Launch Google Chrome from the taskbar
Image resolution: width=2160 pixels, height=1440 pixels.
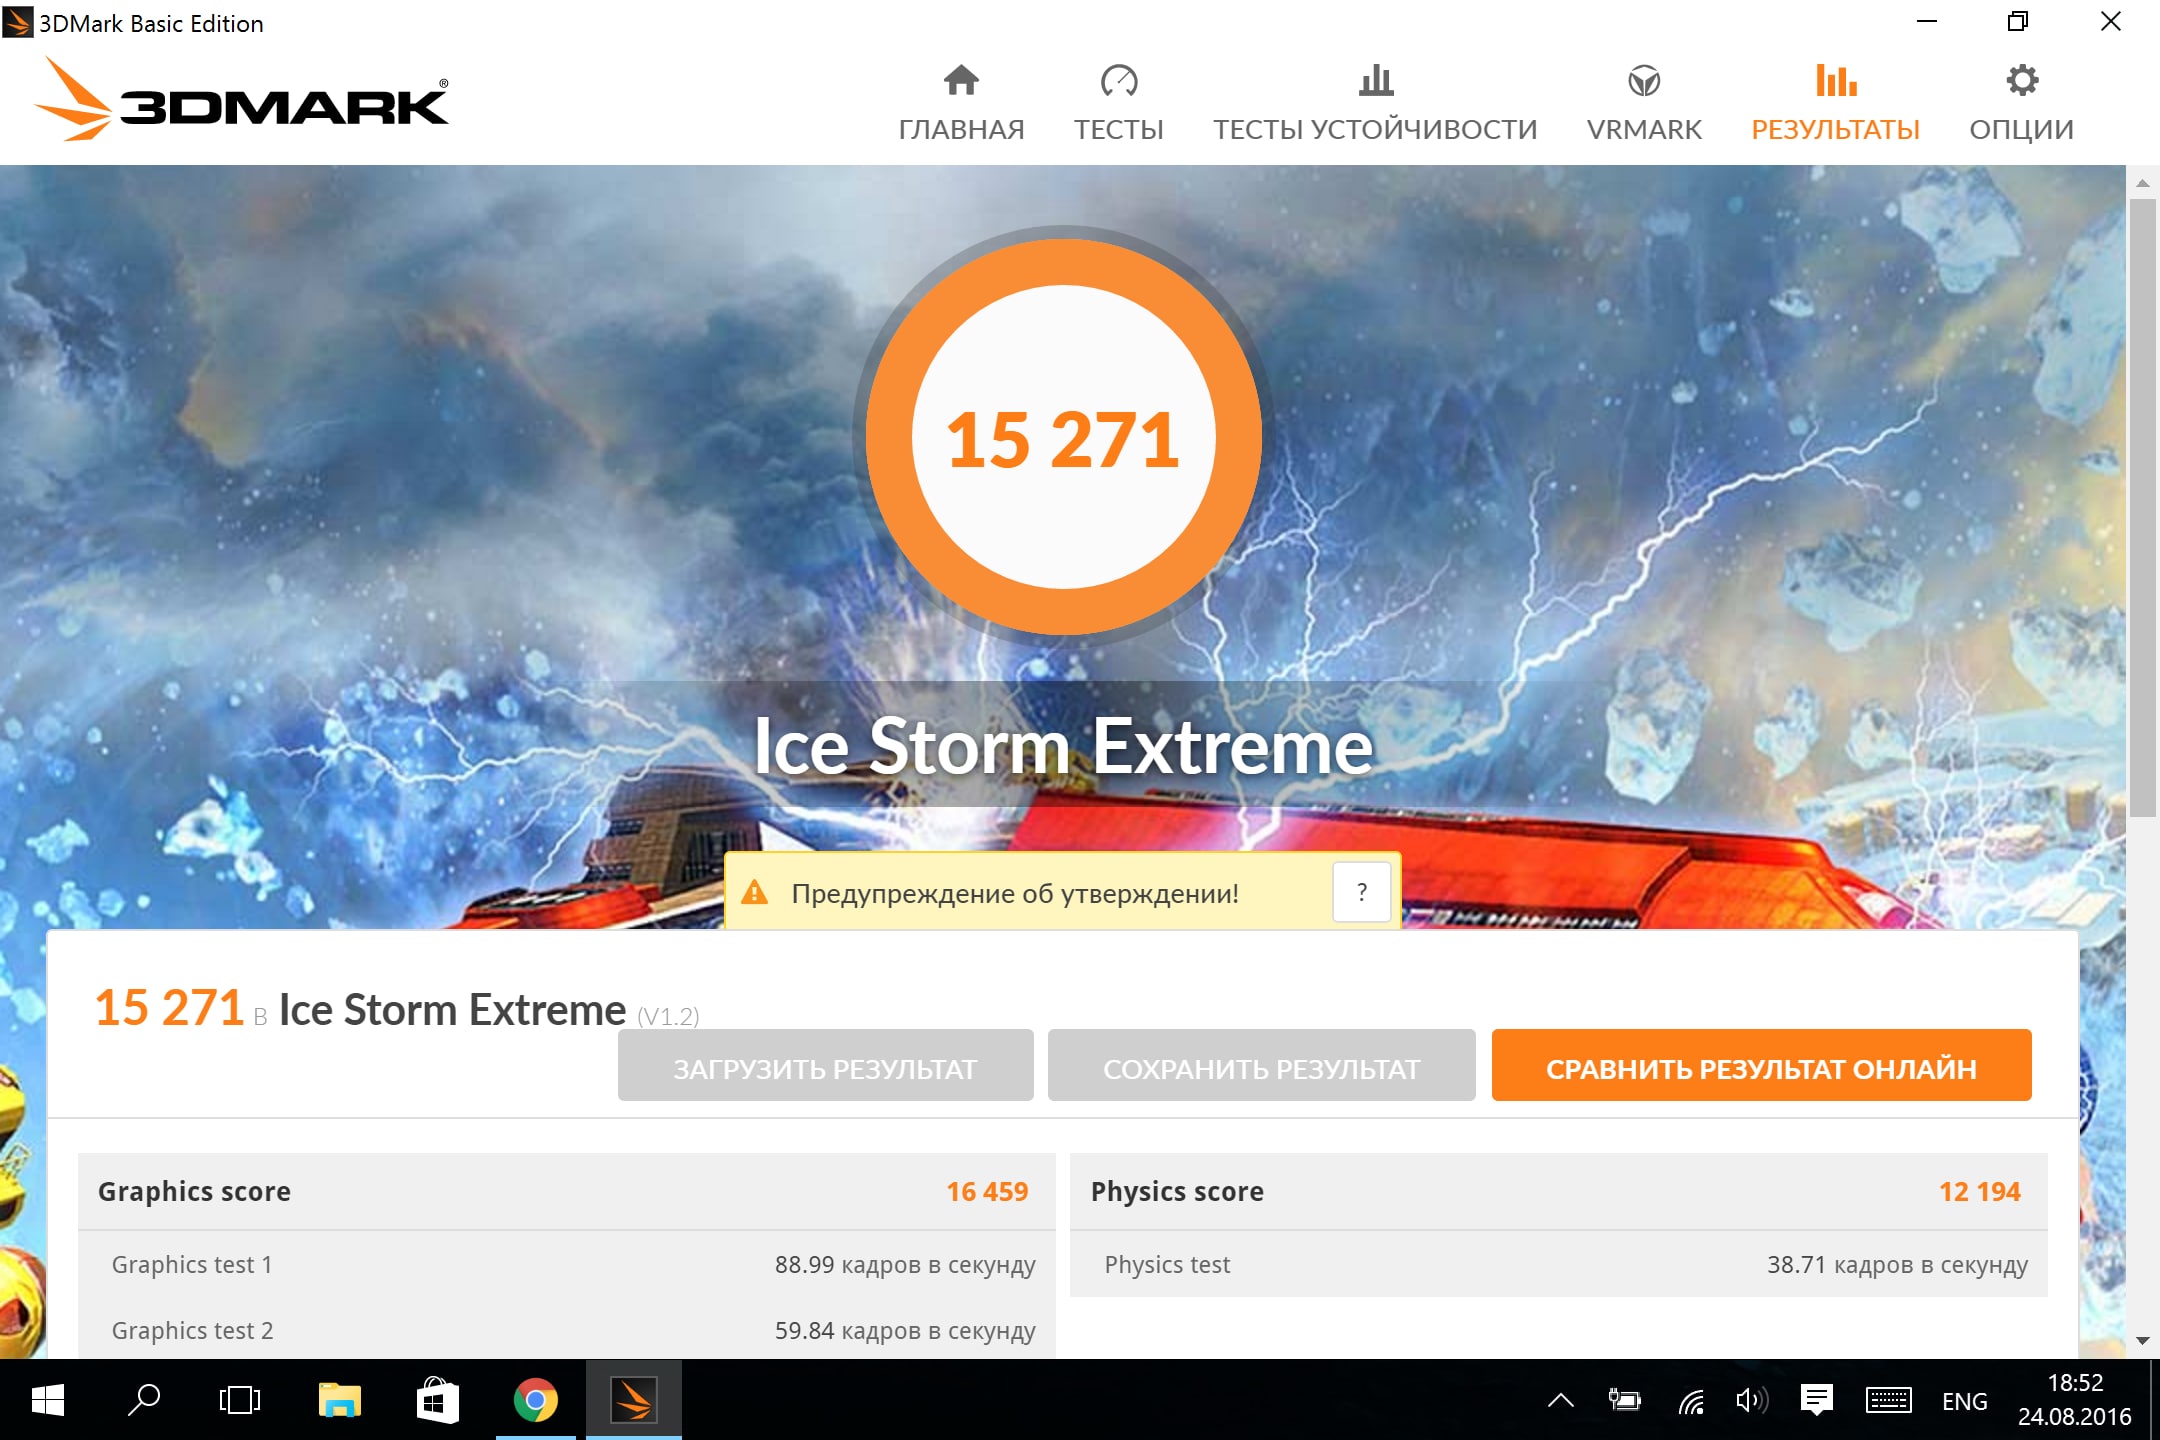[x=535, y=1400]
